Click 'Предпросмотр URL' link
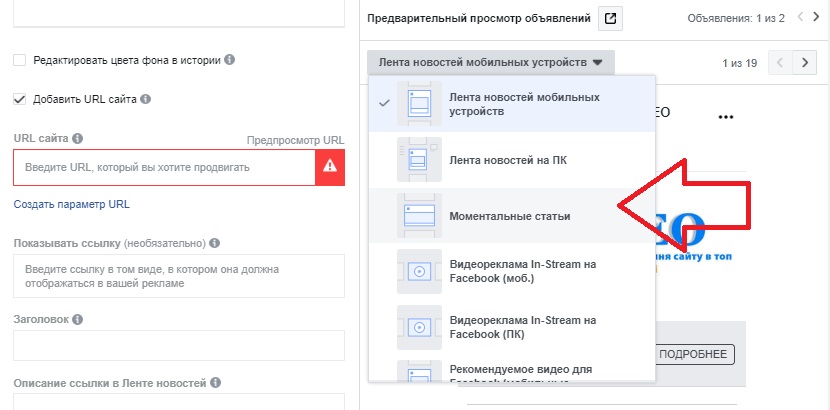The image size is (830, 410). (x=295, y=140)
